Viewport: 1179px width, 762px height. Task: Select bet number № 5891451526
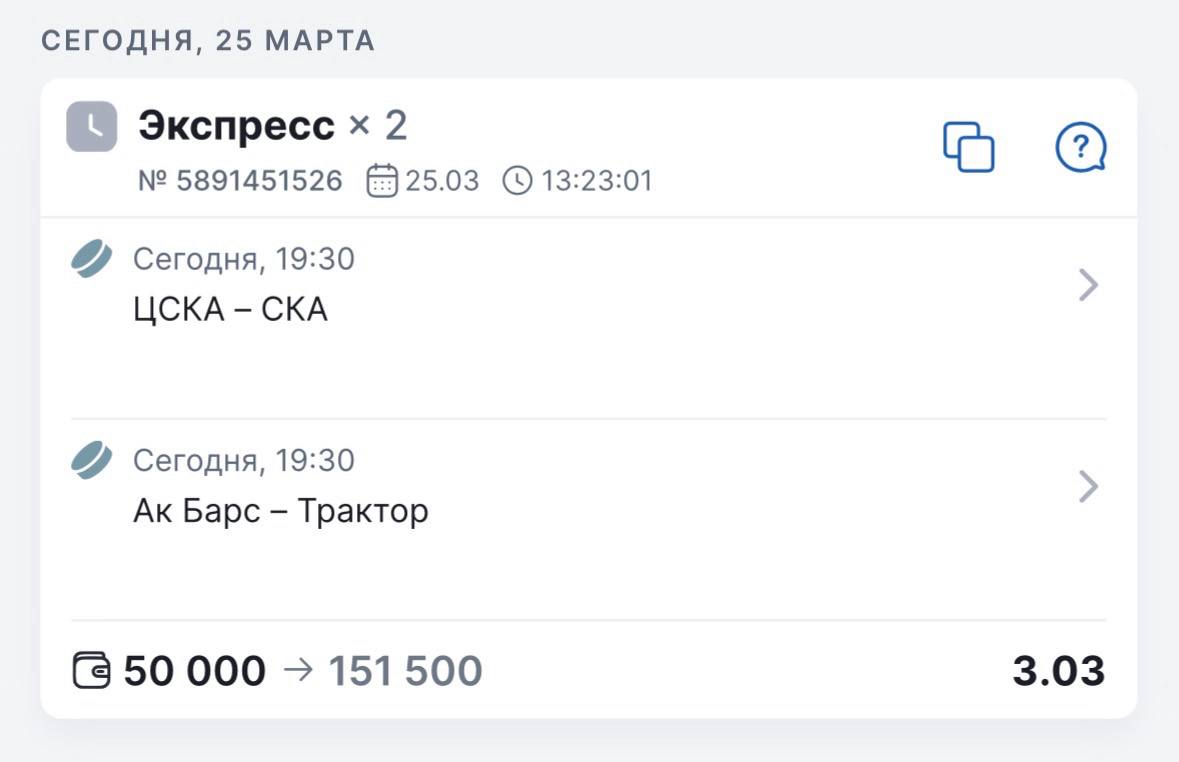click(240, 182)
